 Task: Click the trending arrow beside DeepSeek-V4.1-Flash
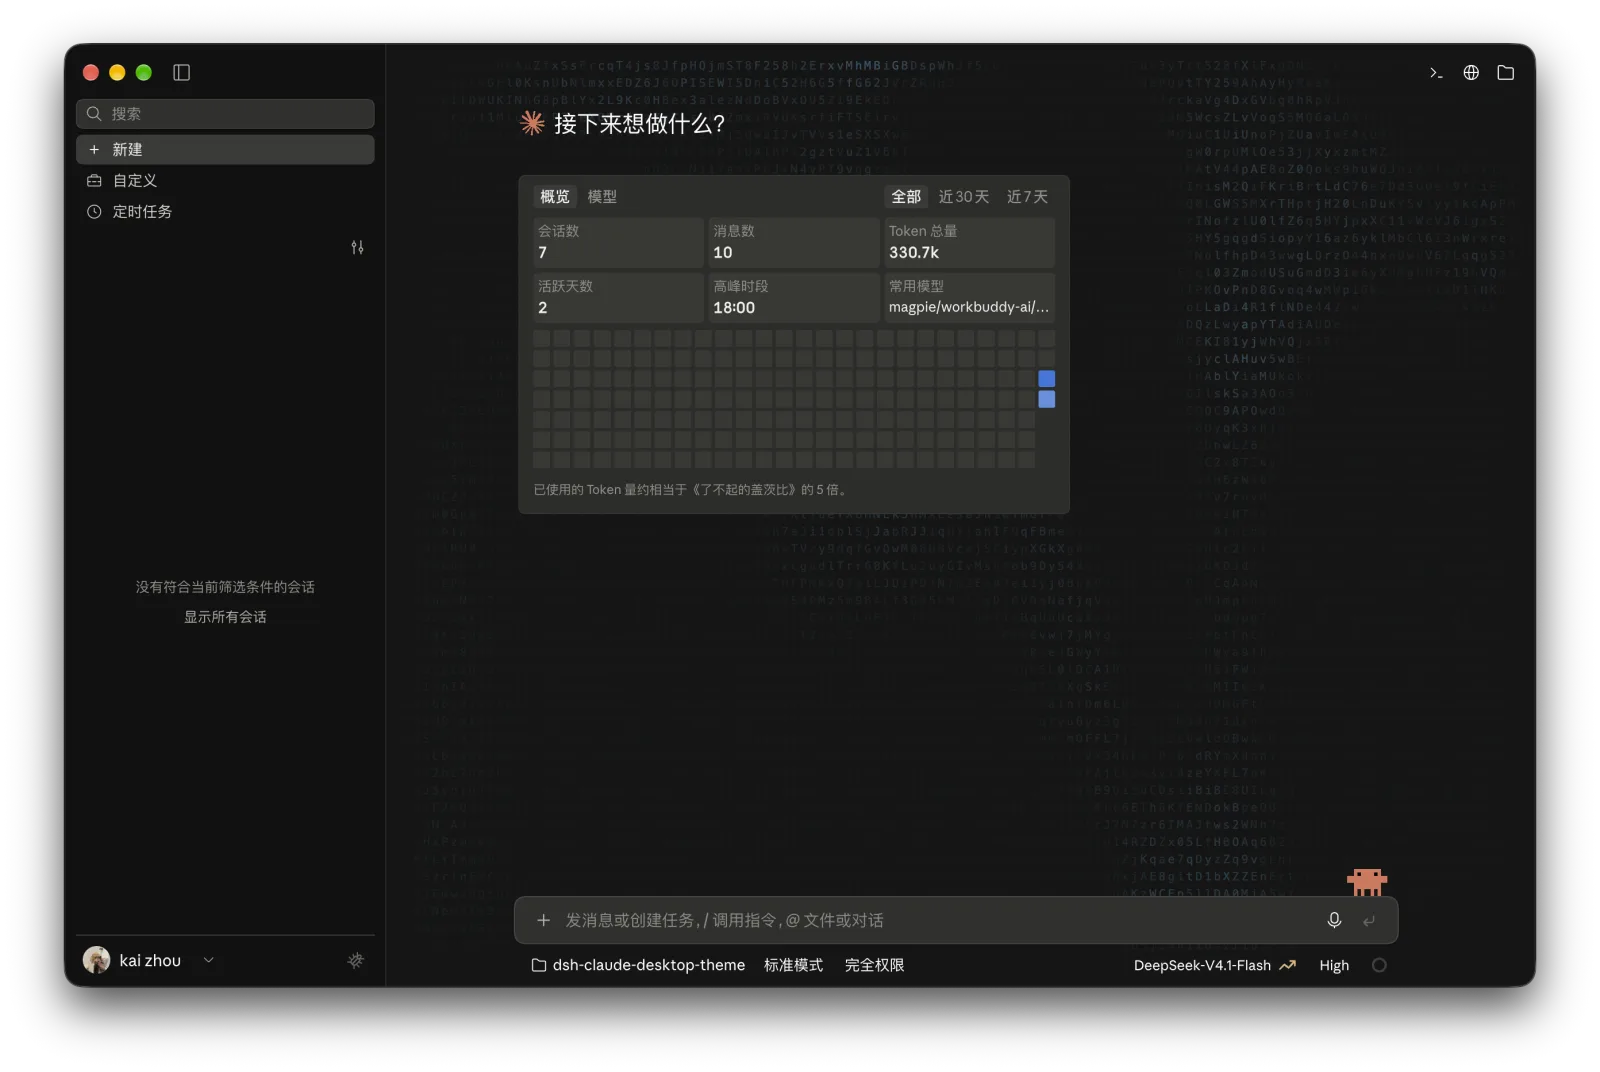point(1287,965)
